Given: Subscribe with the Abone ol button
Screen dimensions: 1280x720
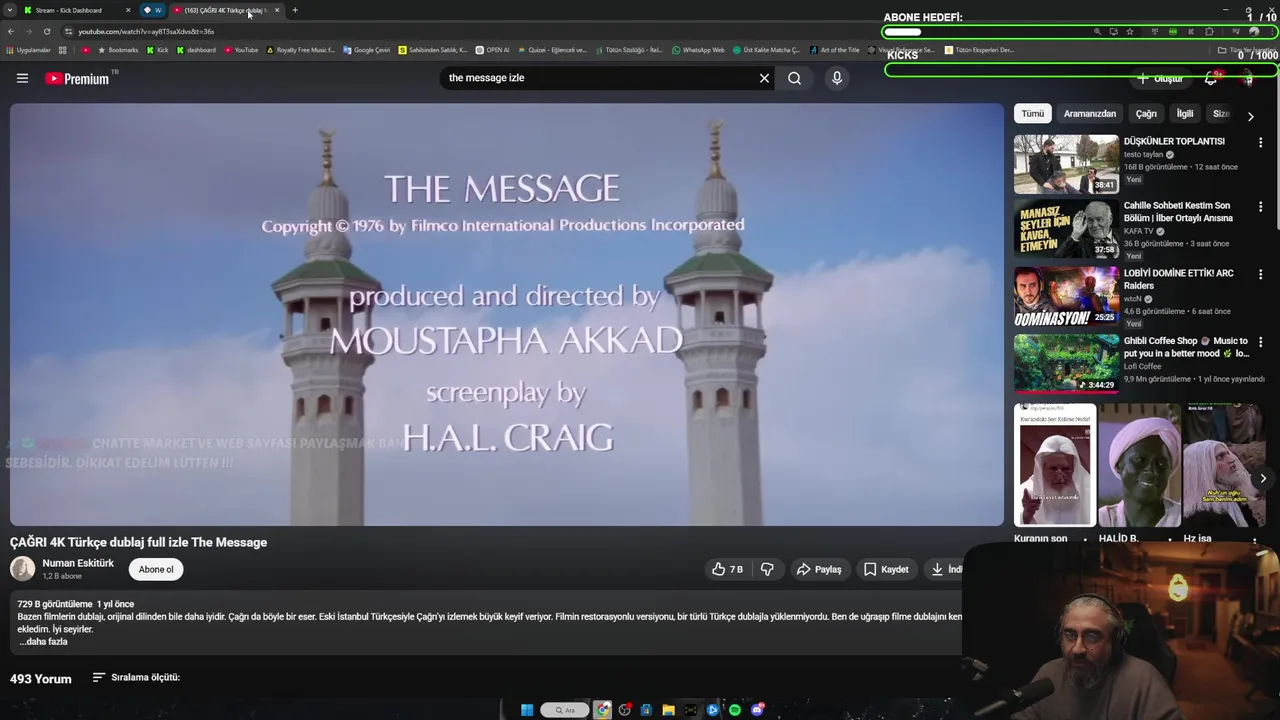Looking at the screenshot, I should (x=156, y=569).
